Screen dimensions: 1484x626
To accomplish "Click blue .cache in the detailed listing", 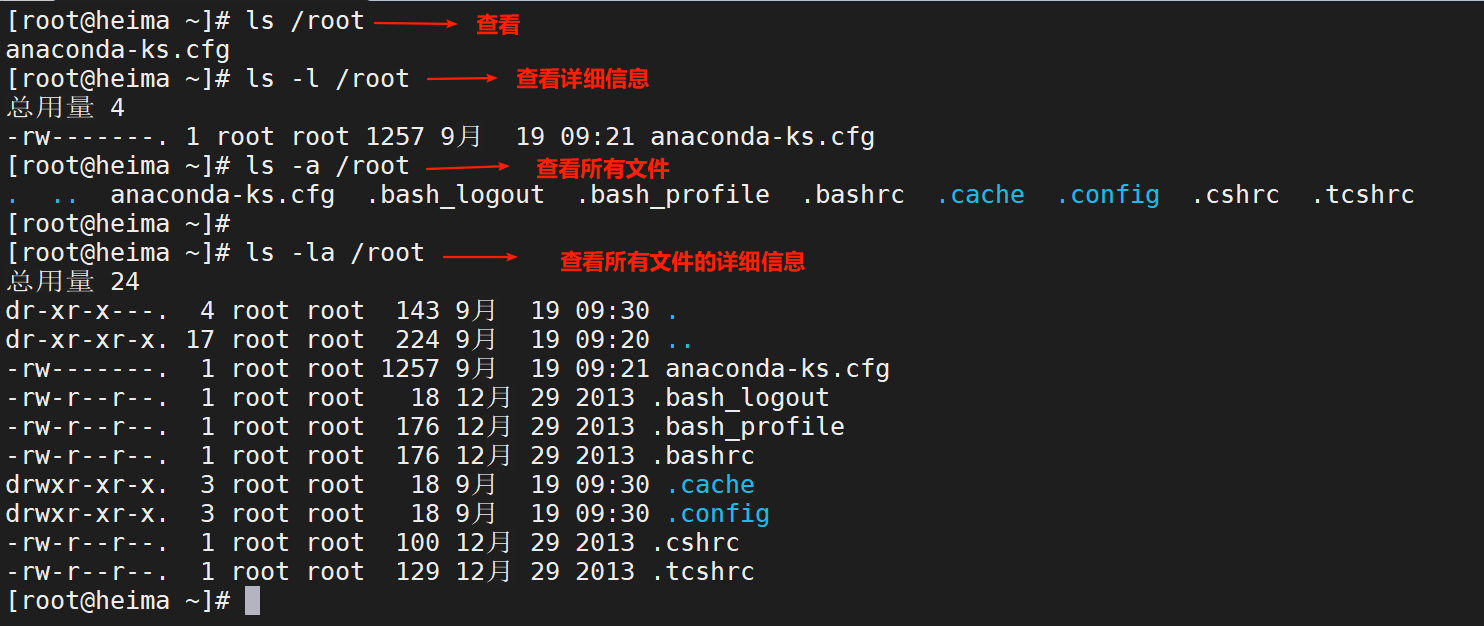I will pyautogui.click(x=710, y=485).
